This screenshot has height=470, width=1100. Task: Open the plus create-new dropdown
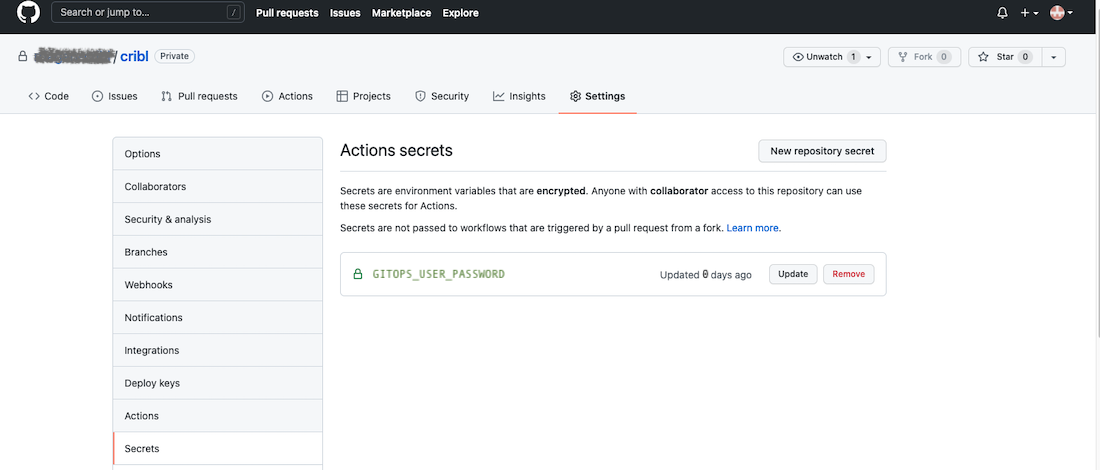pos(1030,13)
